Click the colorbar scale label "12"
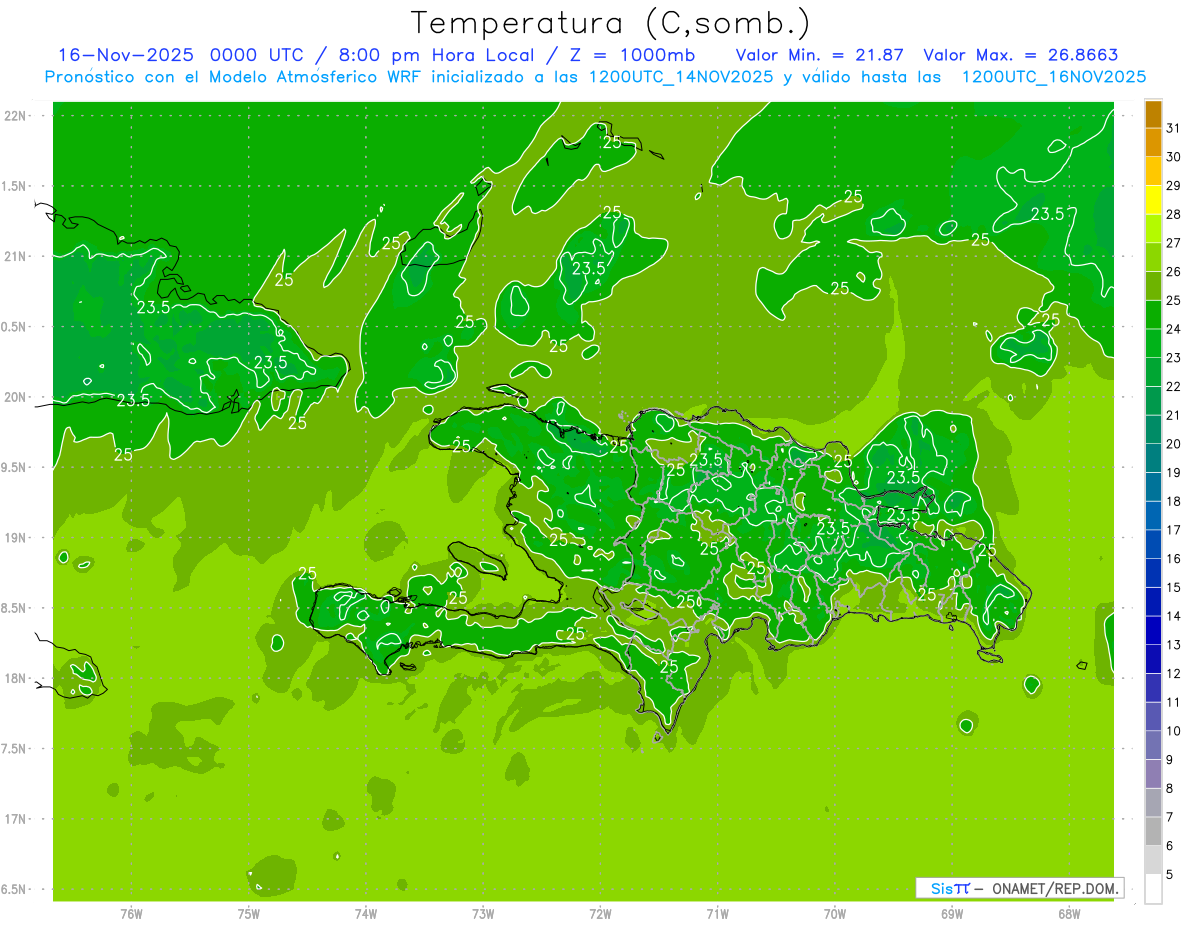The image size is (1200, 927). click(x=1174, y=673)
